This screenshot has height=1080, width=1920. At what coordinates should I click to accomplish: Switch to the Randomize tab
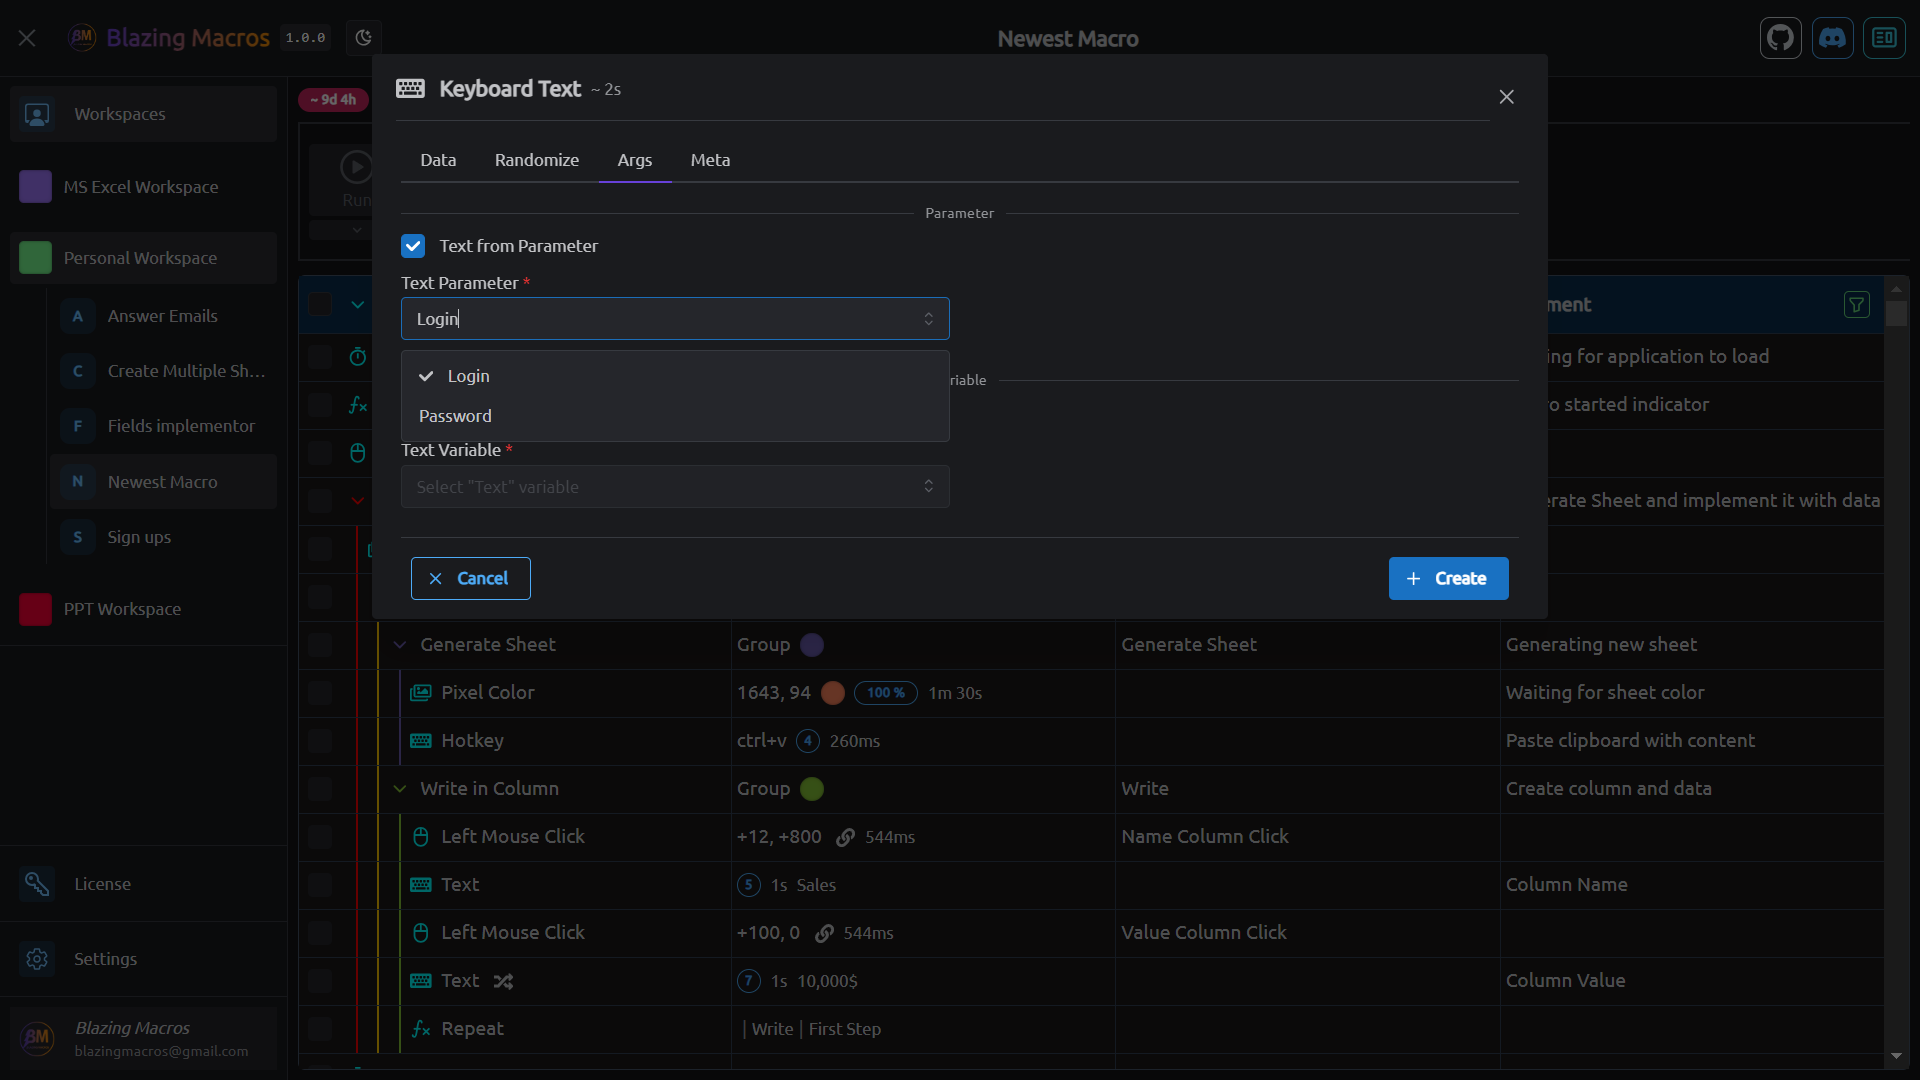537,160
